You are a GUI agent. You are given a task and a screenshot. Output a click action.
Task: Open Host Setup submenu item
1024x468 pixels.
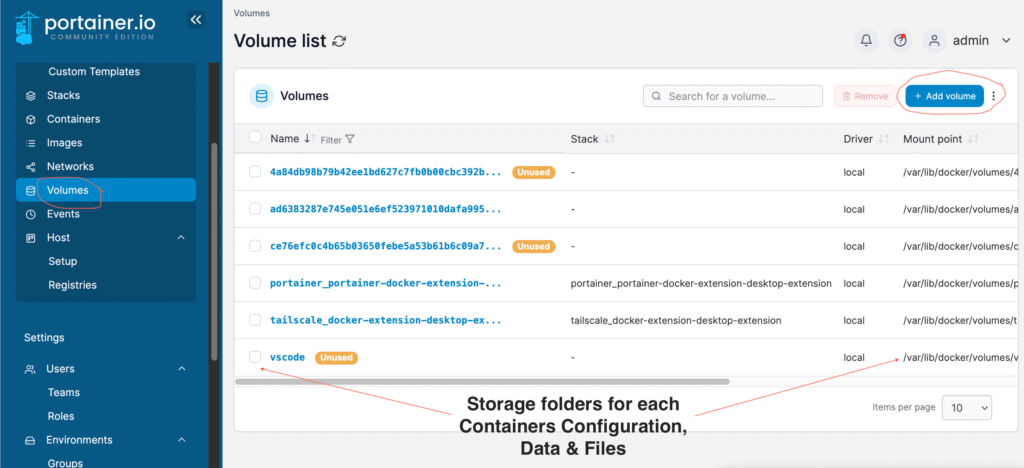pyautogui.click(x=63, y=262)
